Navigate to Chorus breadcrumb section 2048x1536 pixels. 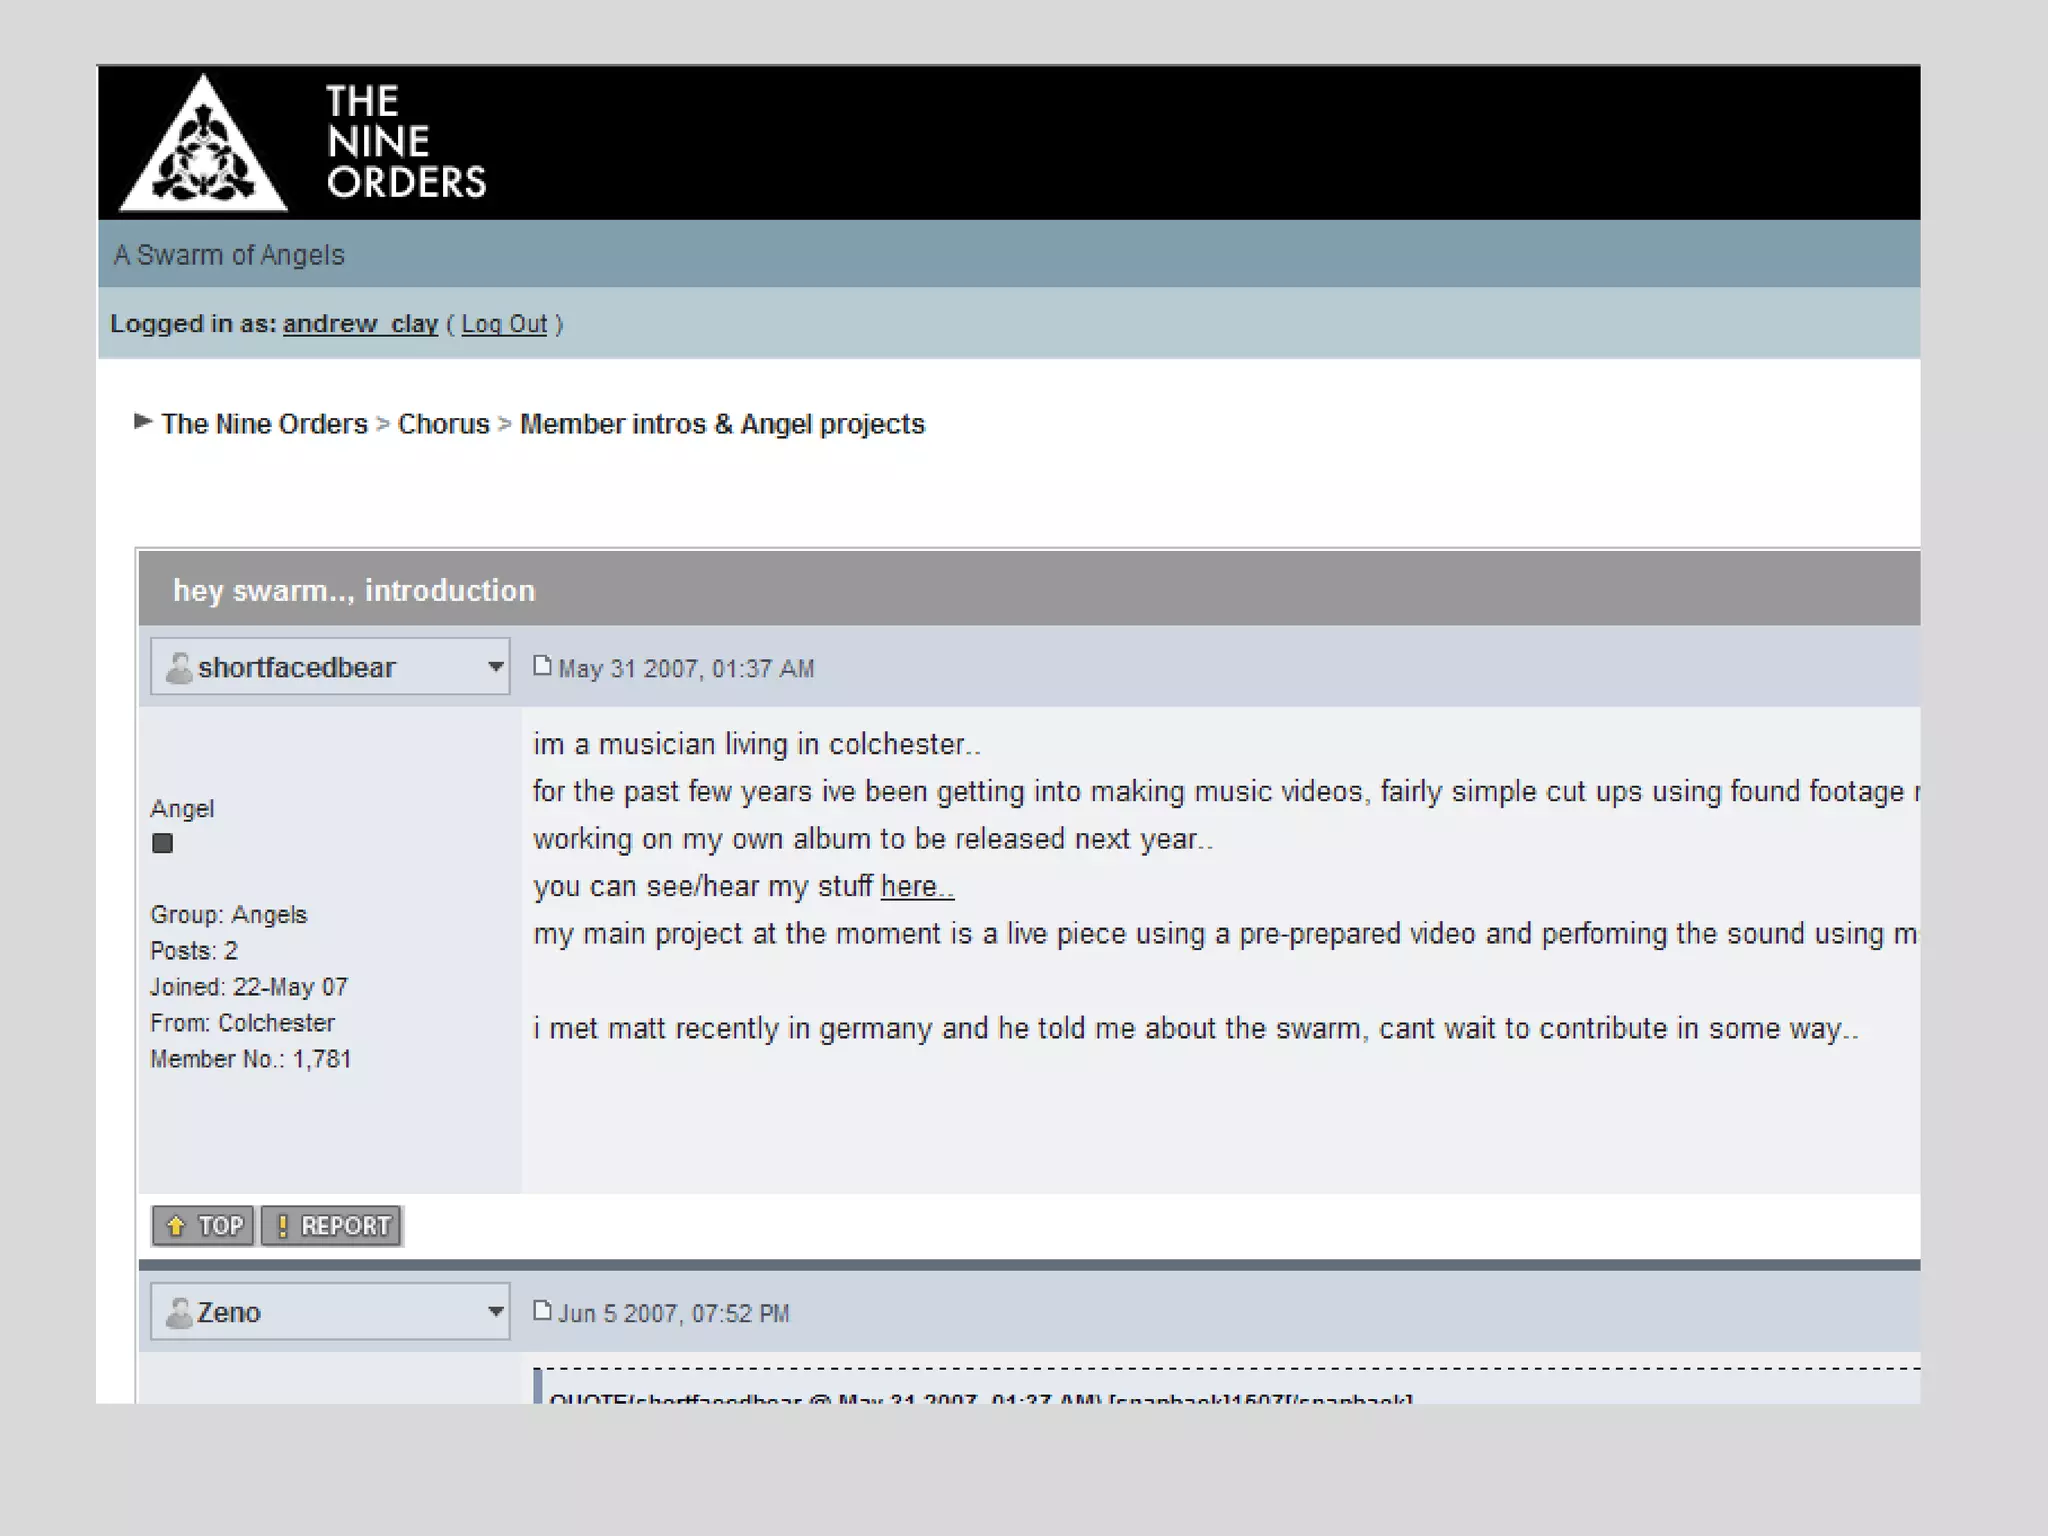443,424
